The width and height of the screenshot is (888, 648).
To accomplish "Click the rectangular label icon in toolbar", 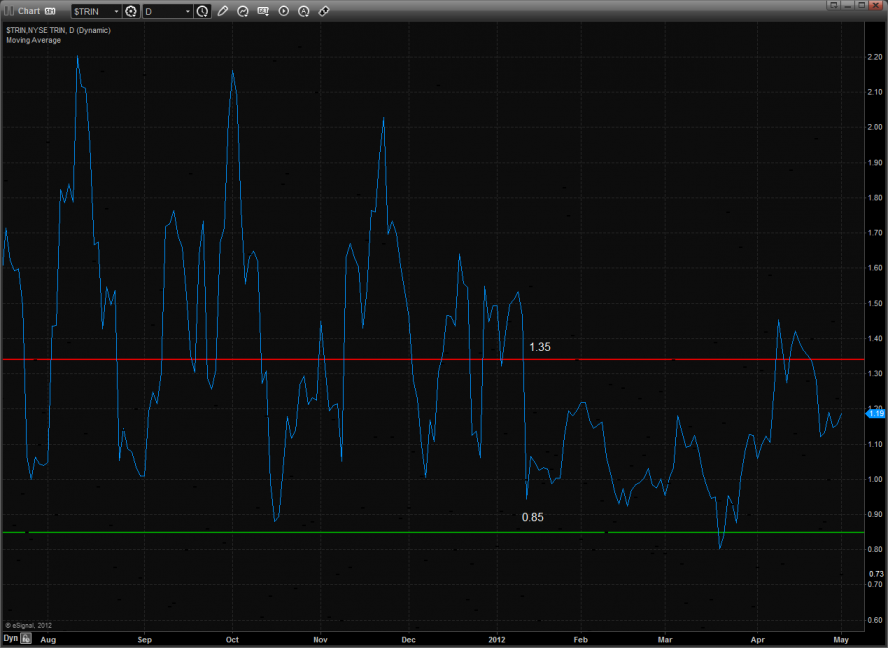I will 263,11.
